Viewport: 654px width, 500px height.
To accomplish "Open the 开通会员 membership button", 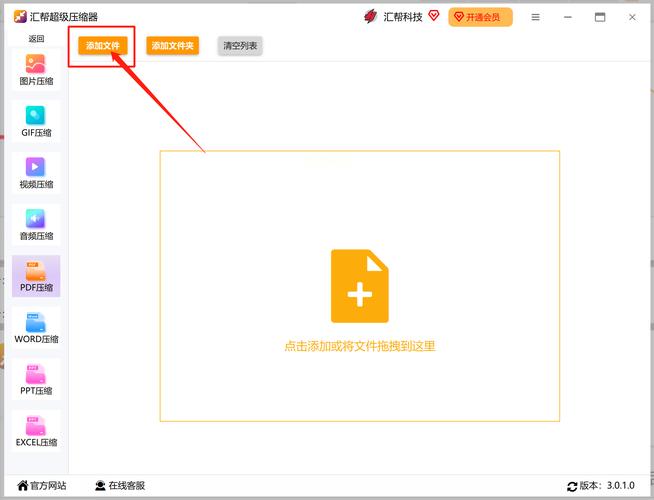I will [481, 17].
